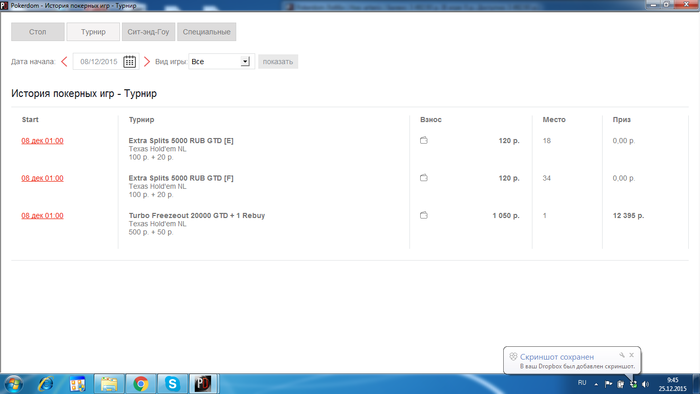Viewport: 700px width, 394px height.
Task: Click RU language indicator in tray
Action: tap(582, 383)
